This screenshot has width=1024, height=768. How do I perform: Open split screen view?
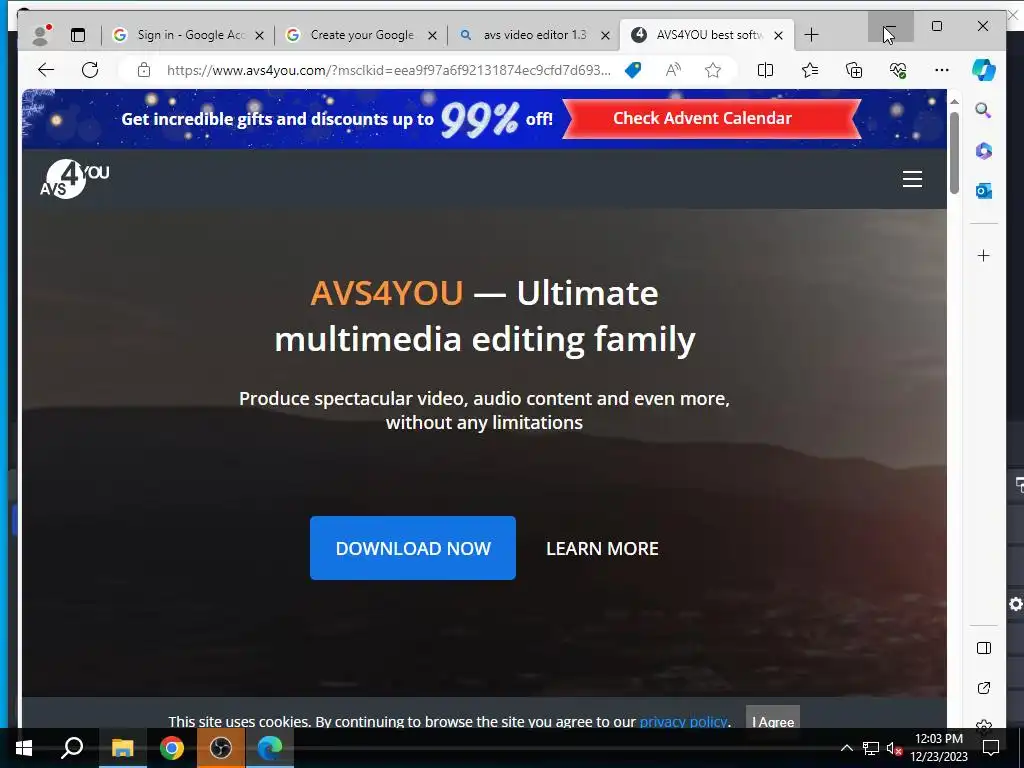765,70
